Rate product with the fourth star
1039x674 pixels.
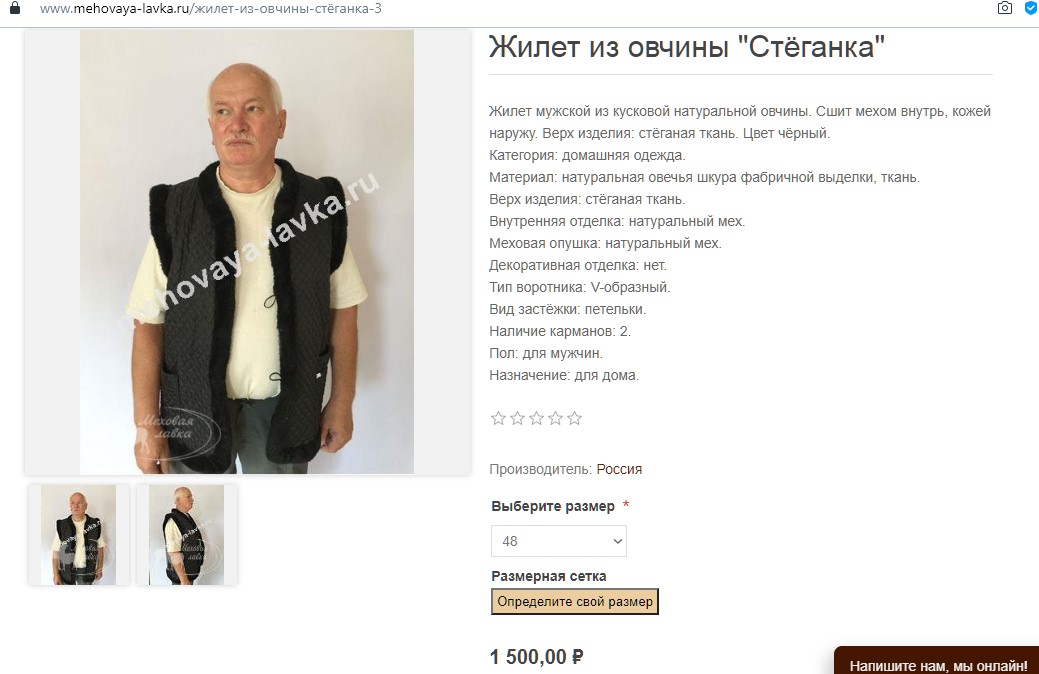tap(555, 418)
